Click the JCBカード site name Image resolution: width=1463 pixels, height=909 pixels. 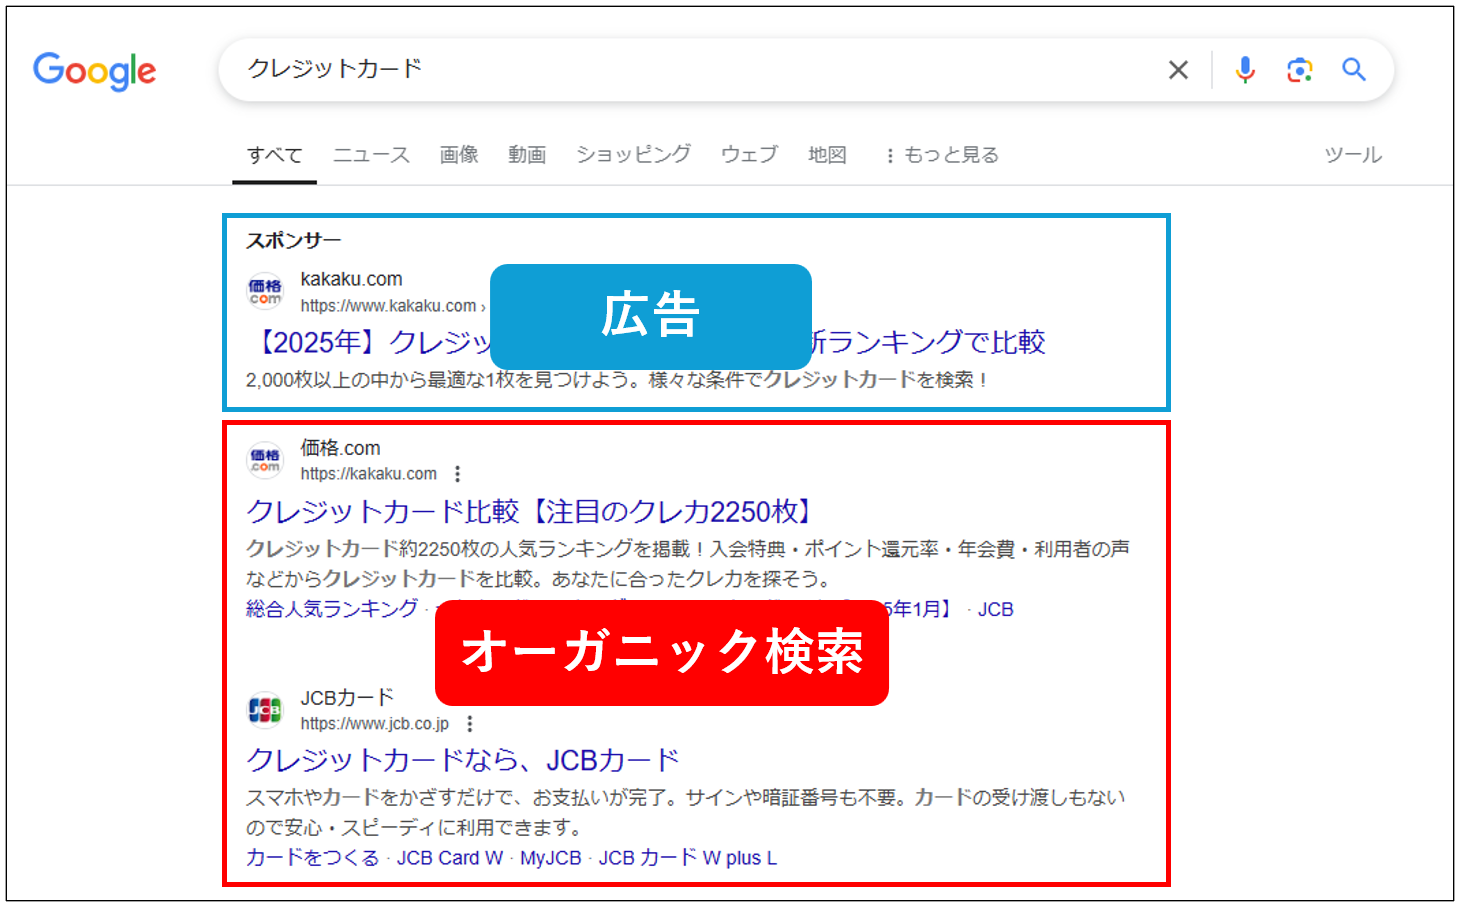[x=347, y=697]
